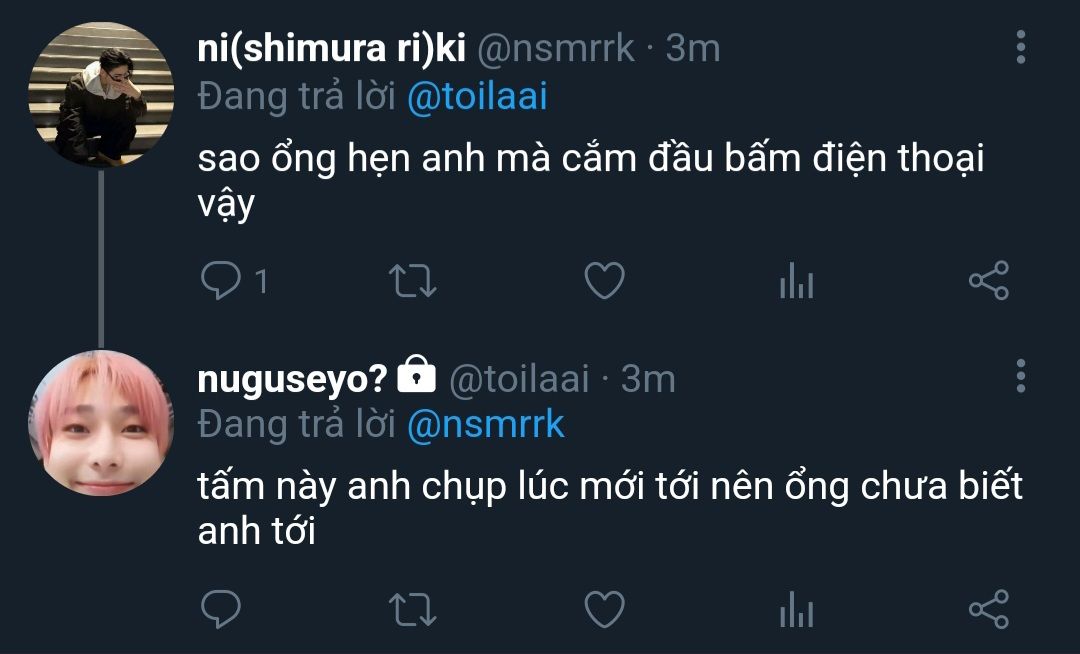Like the tweet by nuguseyo?

pos(603,609)
